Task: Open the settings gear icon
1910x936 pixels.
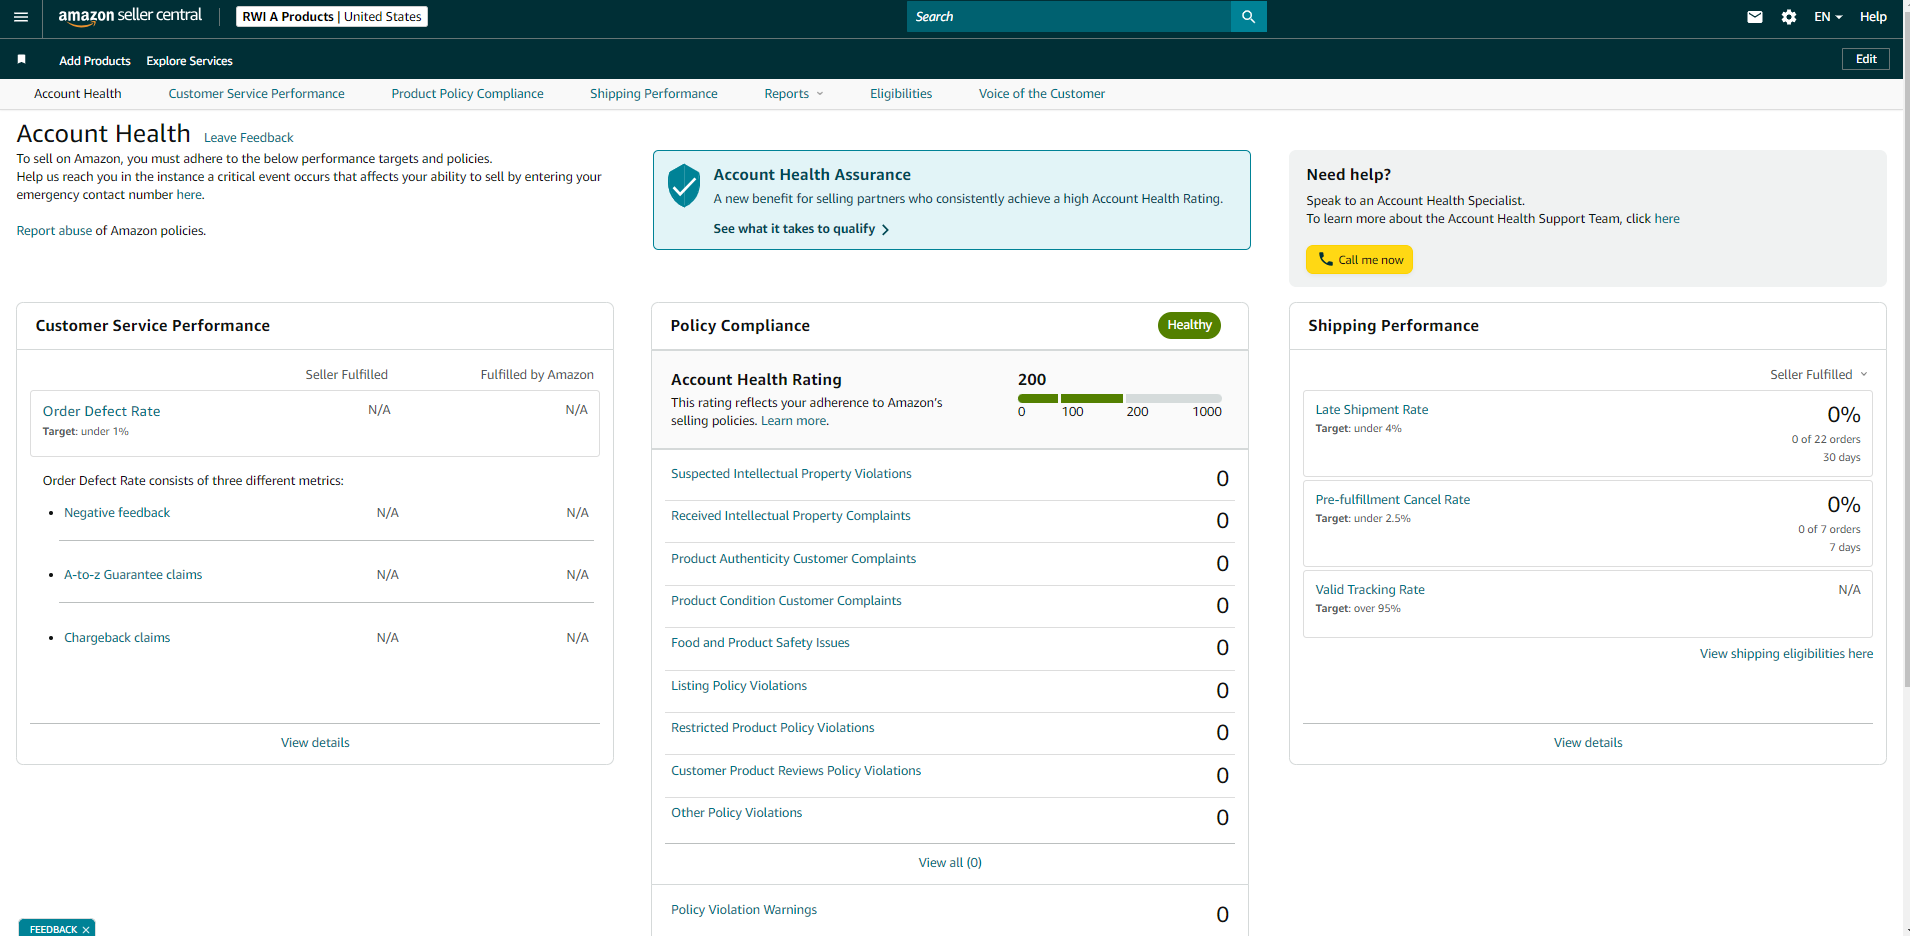Action: (x=1789, y=17)
